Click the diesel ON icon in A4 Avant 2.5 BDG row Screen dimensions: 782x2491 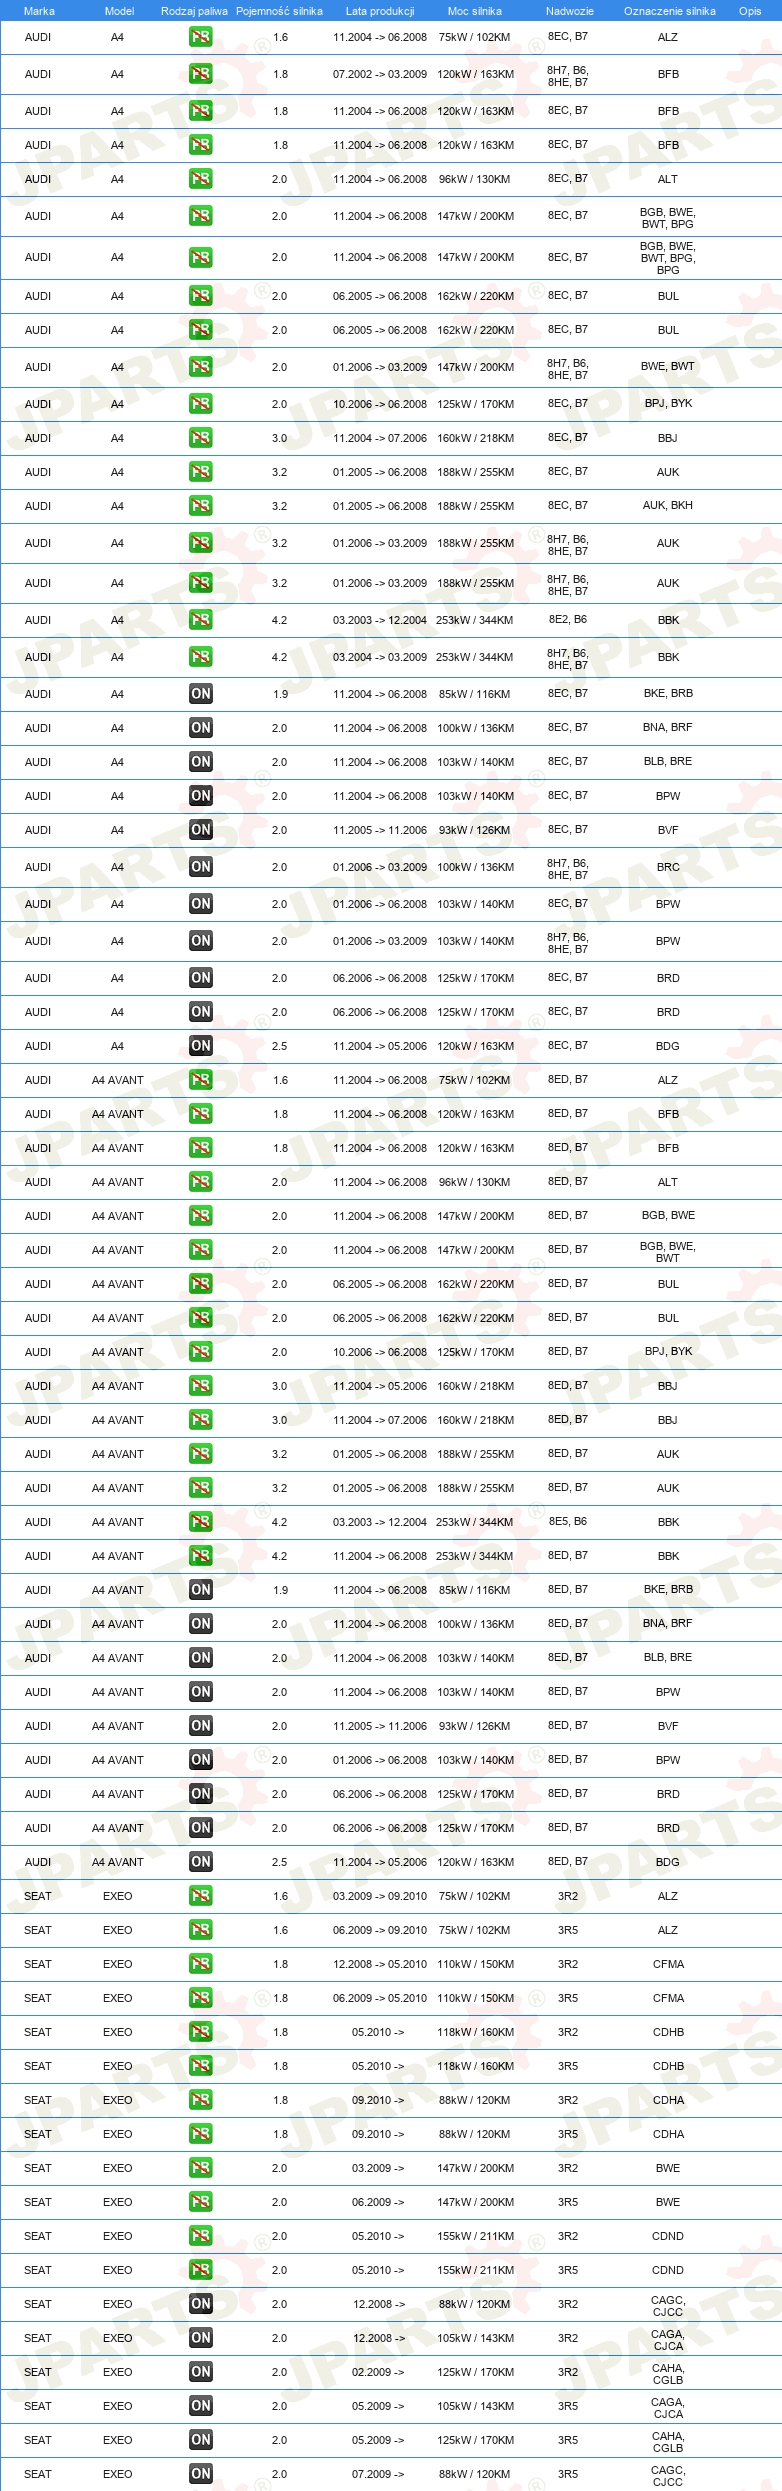click(x=200, y=1862)
